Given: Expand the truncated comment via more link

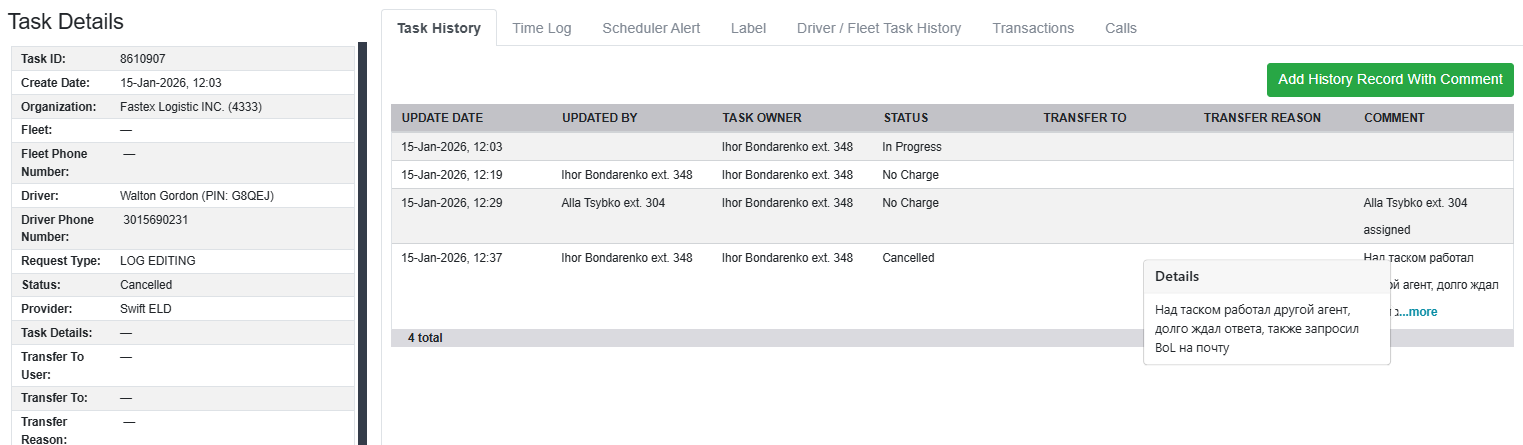Looking at the screenshot, I should [1422, 312].
